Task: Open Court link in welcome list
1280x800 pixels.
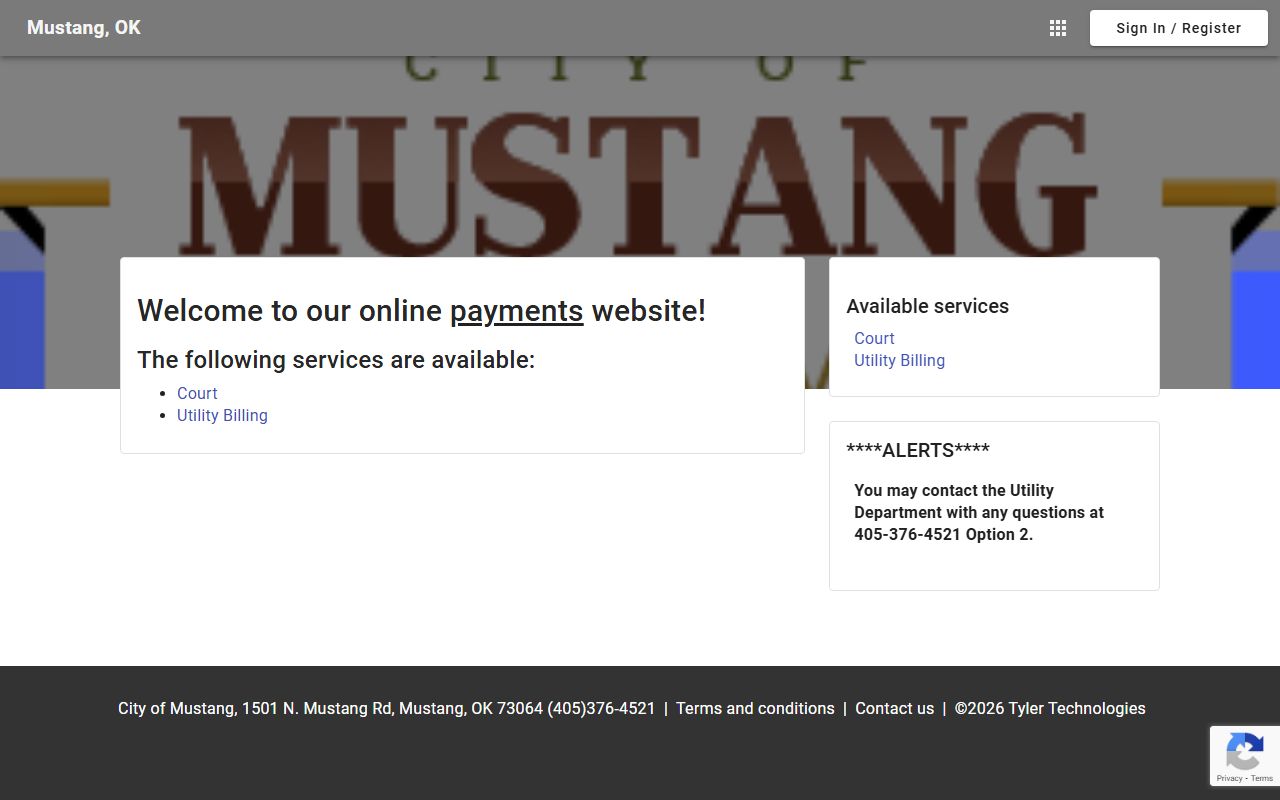Action: [197, 393]
